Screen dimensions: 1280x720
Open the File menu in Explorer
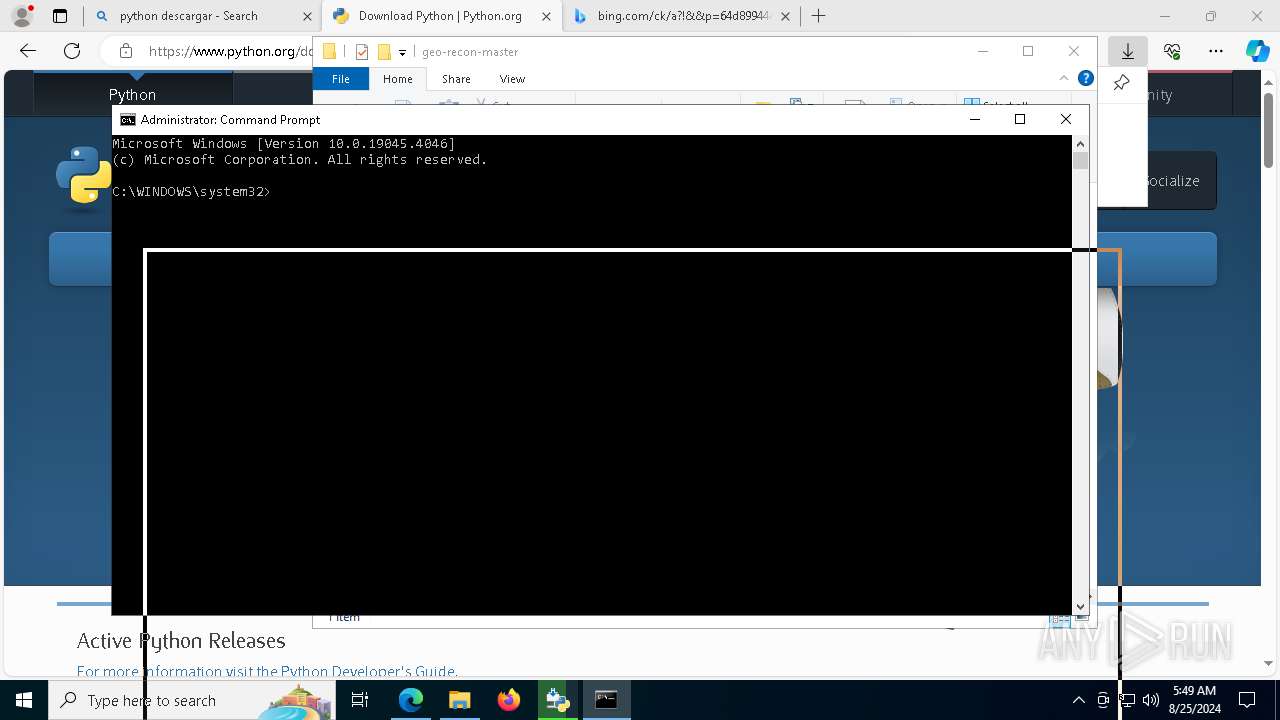tap(341, 78)
